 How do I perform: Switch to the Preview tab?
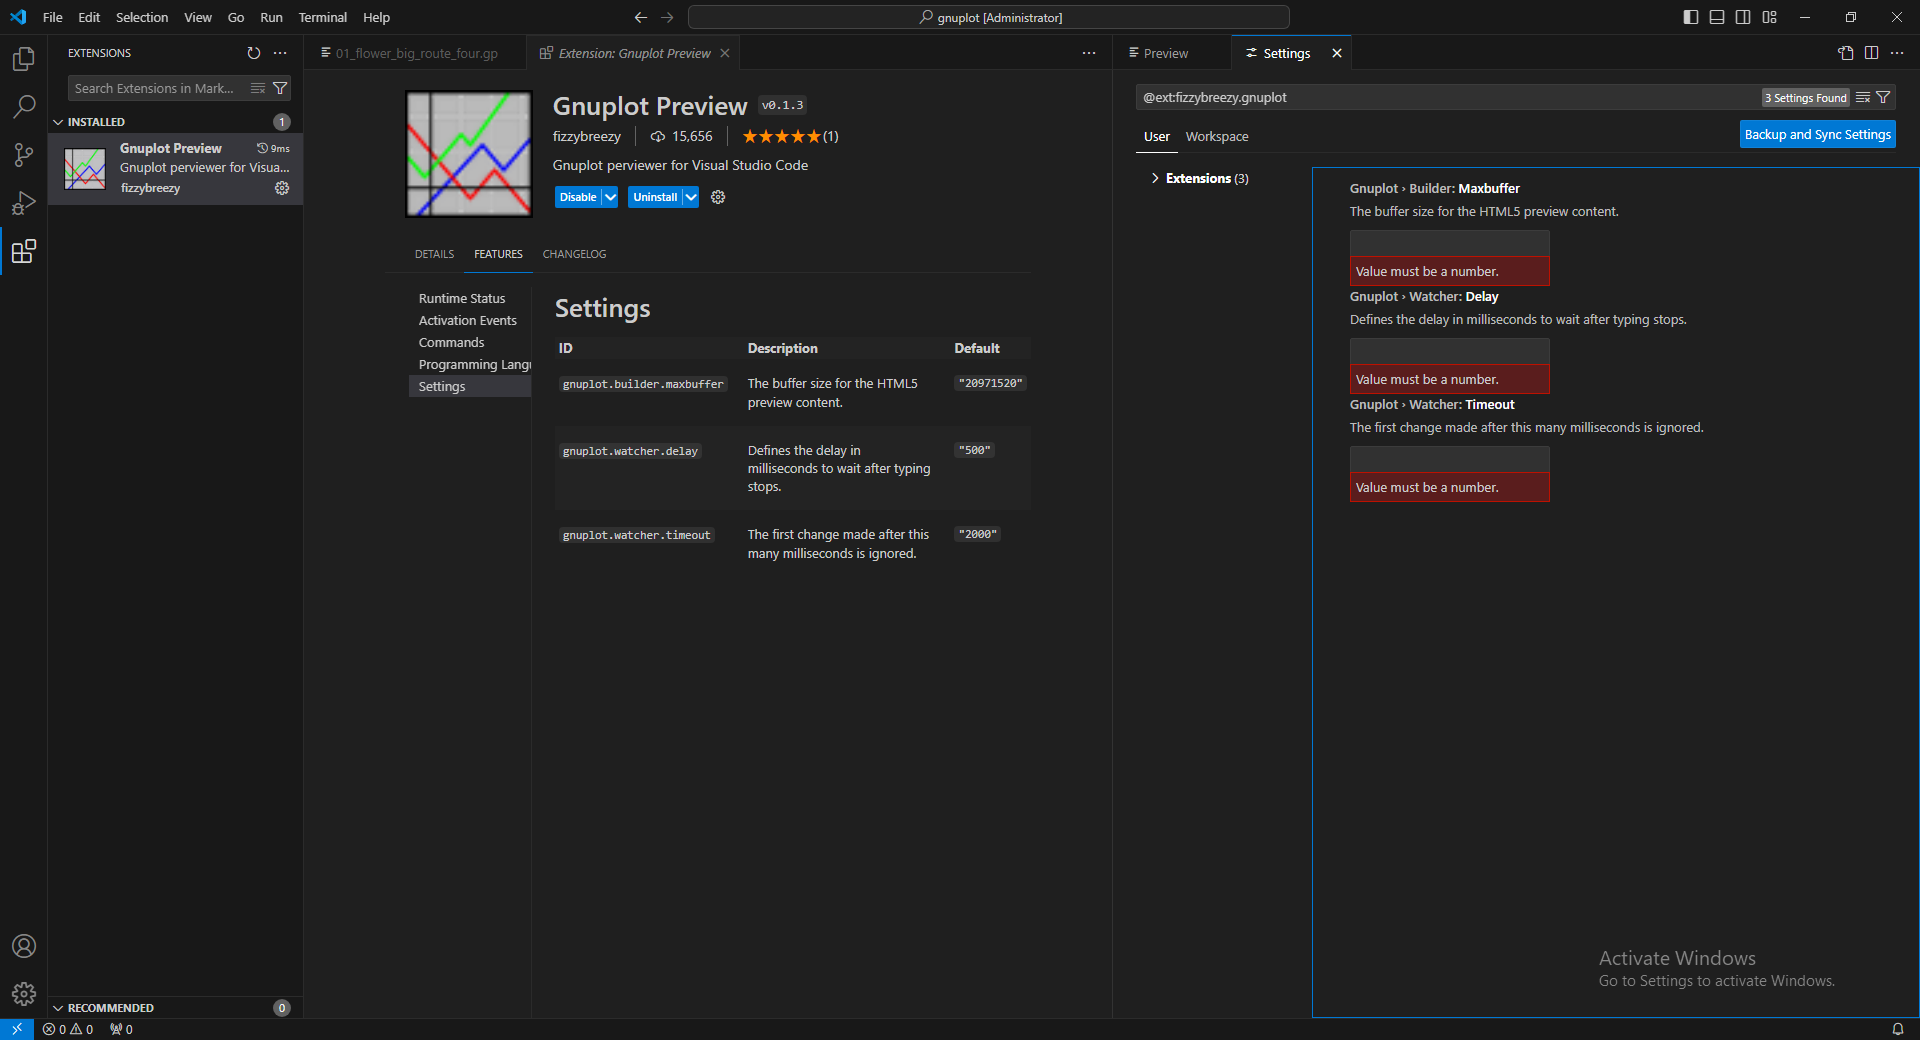[1166, 53]
